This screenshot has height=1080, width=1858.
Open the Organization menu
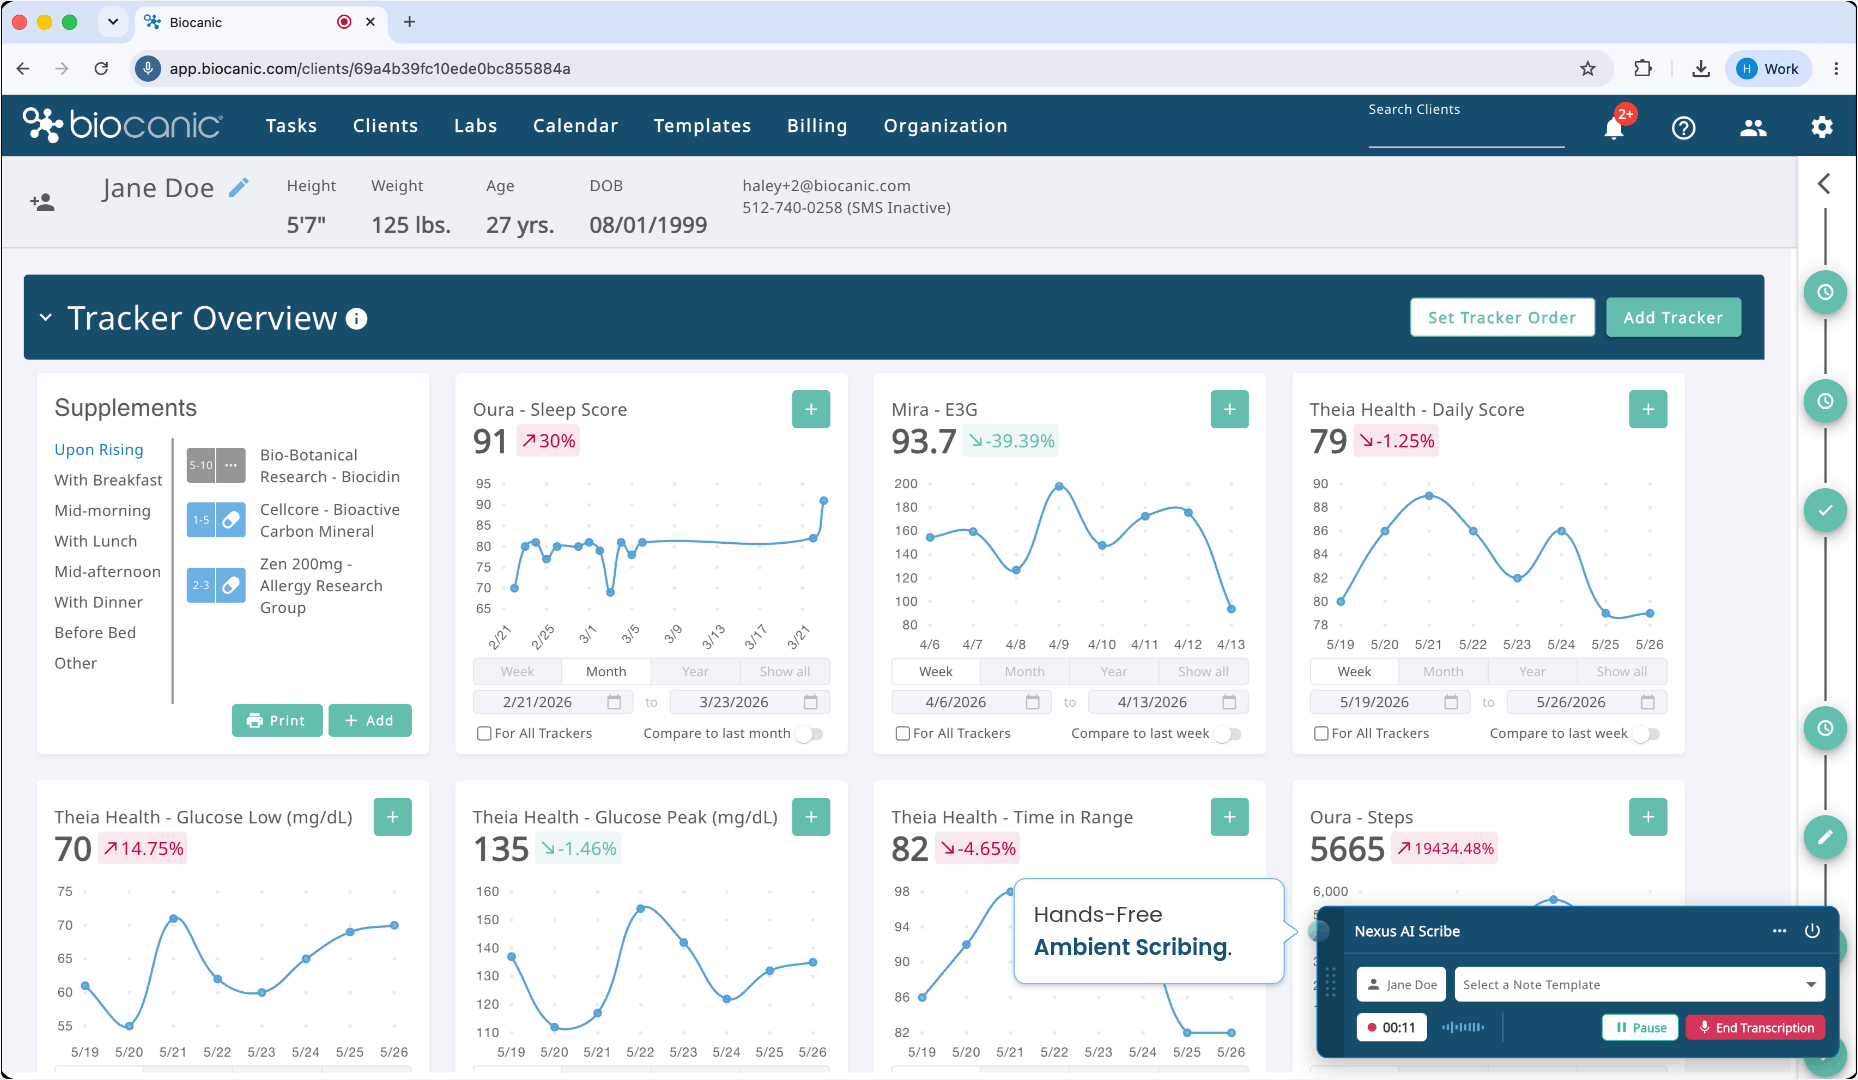[945, 126]
